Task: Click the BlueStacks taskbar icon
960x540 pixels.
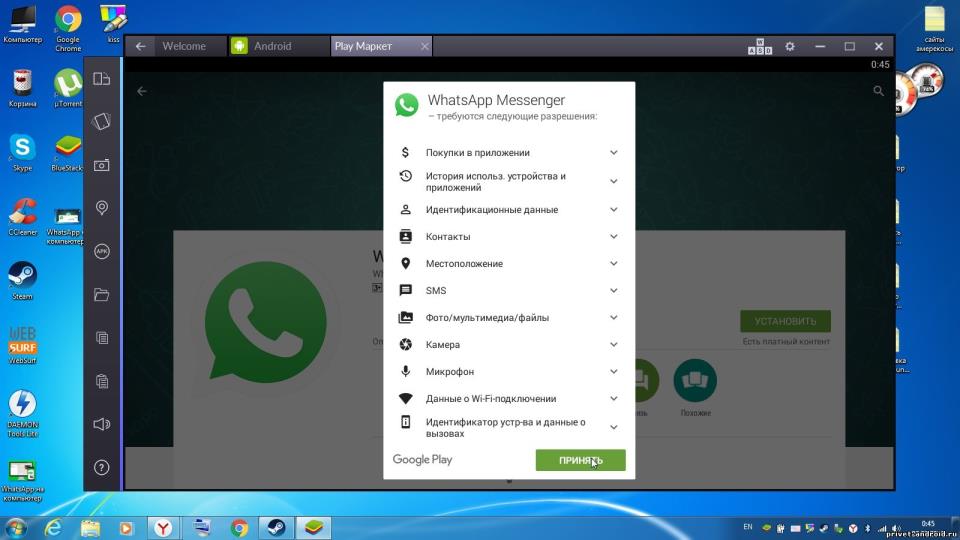Action: tap(313, 528)
